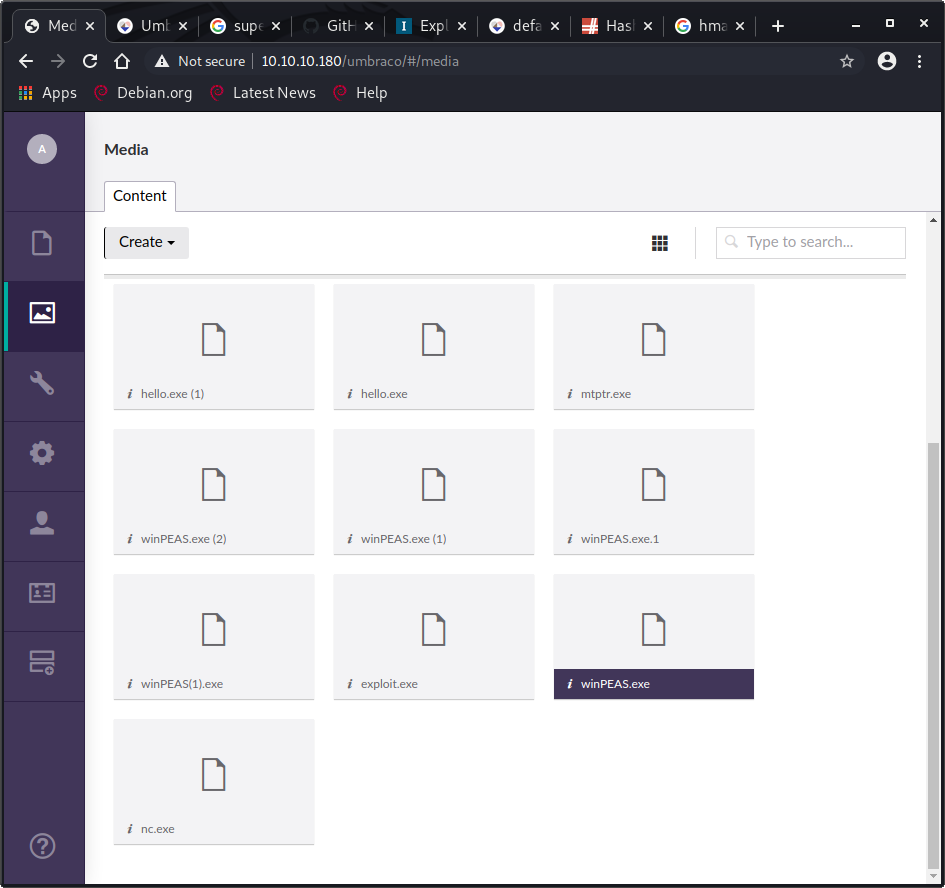Select the Content tab

click(x=140, y=196)
